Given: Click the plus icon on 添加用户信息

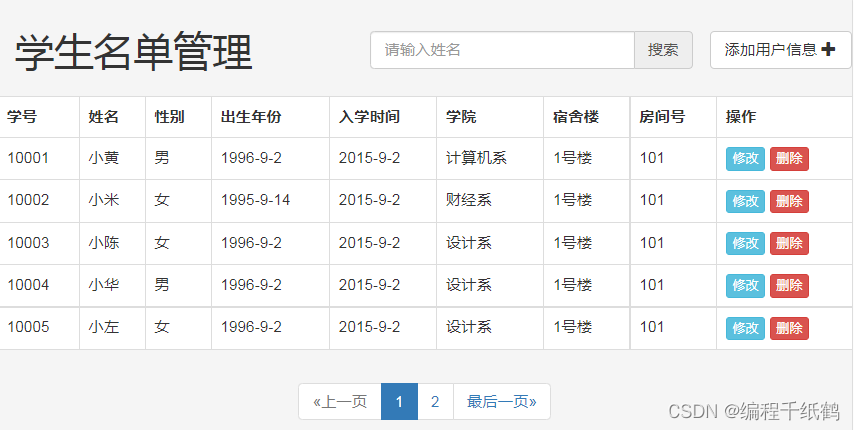Looking at the screenshot, I should (x=828, y=50).
